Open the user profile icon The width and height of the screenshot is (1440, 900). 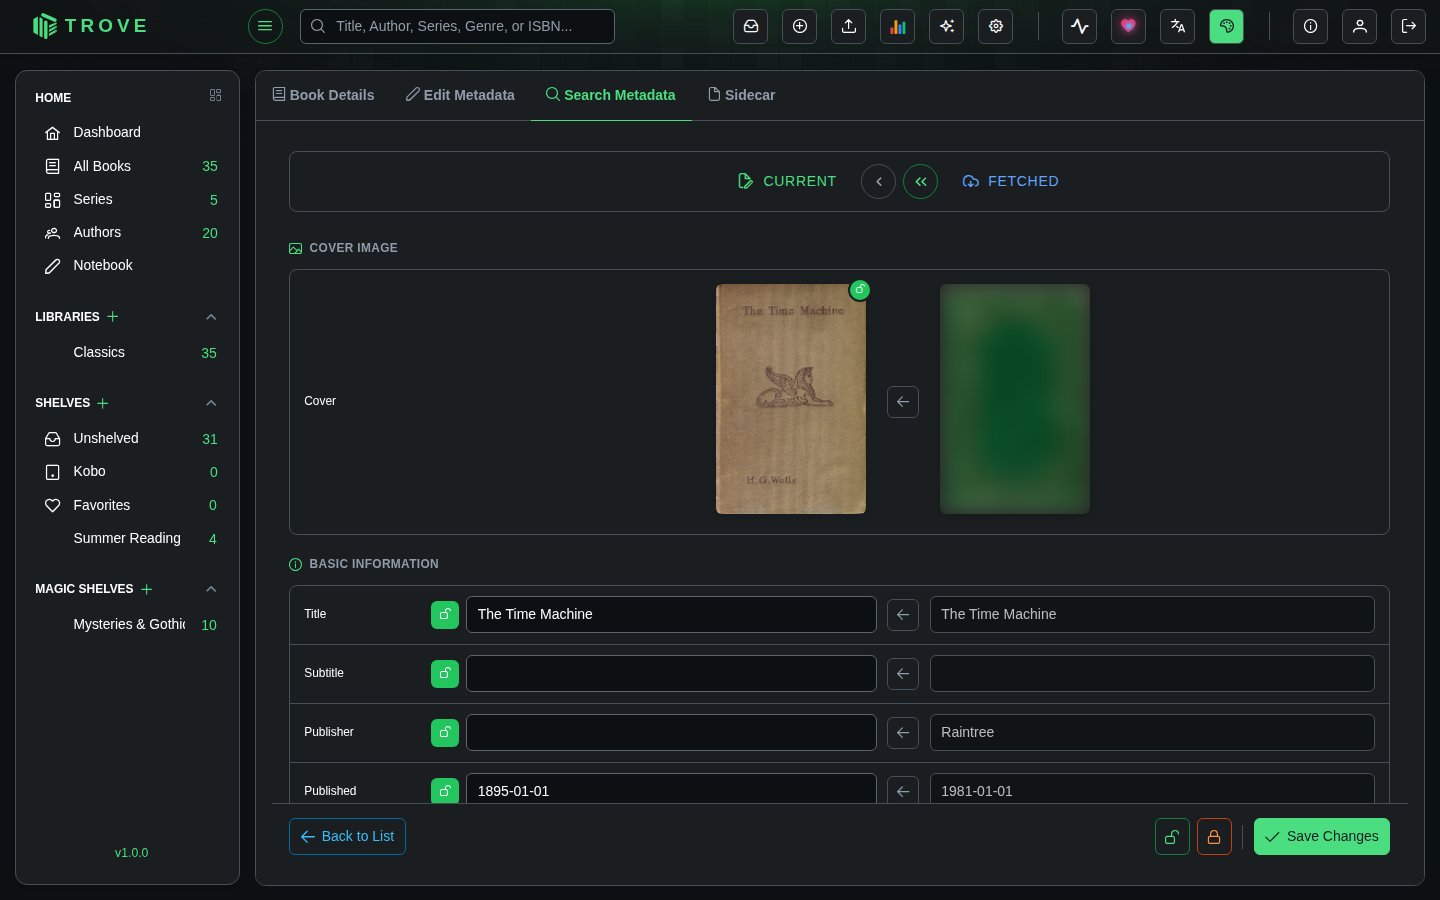(x=1360, y=26)
